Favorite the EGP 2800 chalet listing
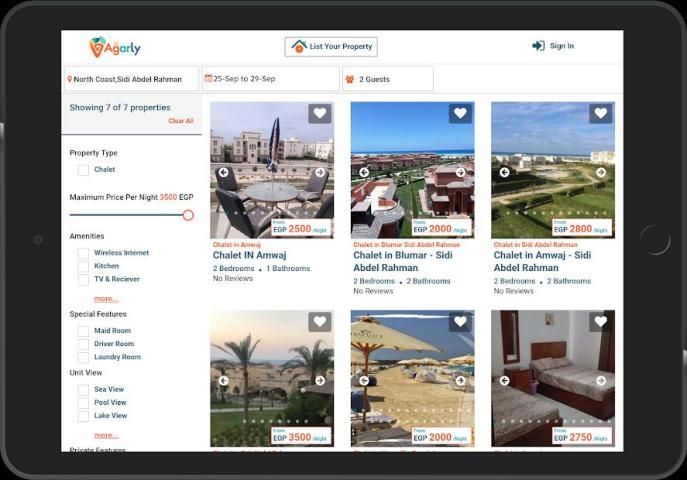This screenshot has width=687, height=480. [x=601, y=113]
